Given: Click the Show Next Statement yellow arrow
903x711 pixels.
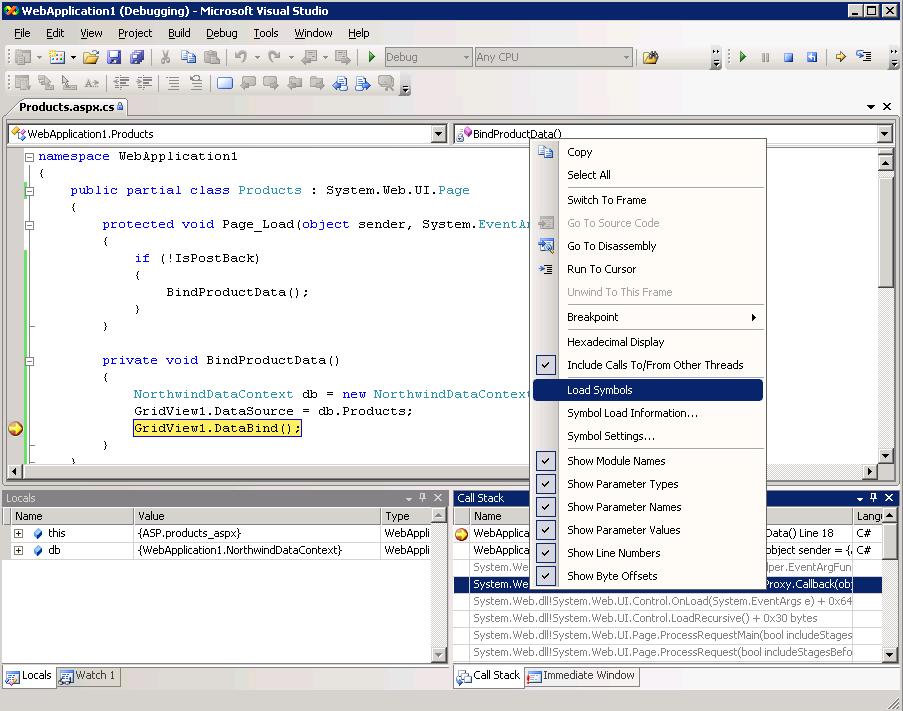Looking at the screenshot, I should [x=840, y=57].
